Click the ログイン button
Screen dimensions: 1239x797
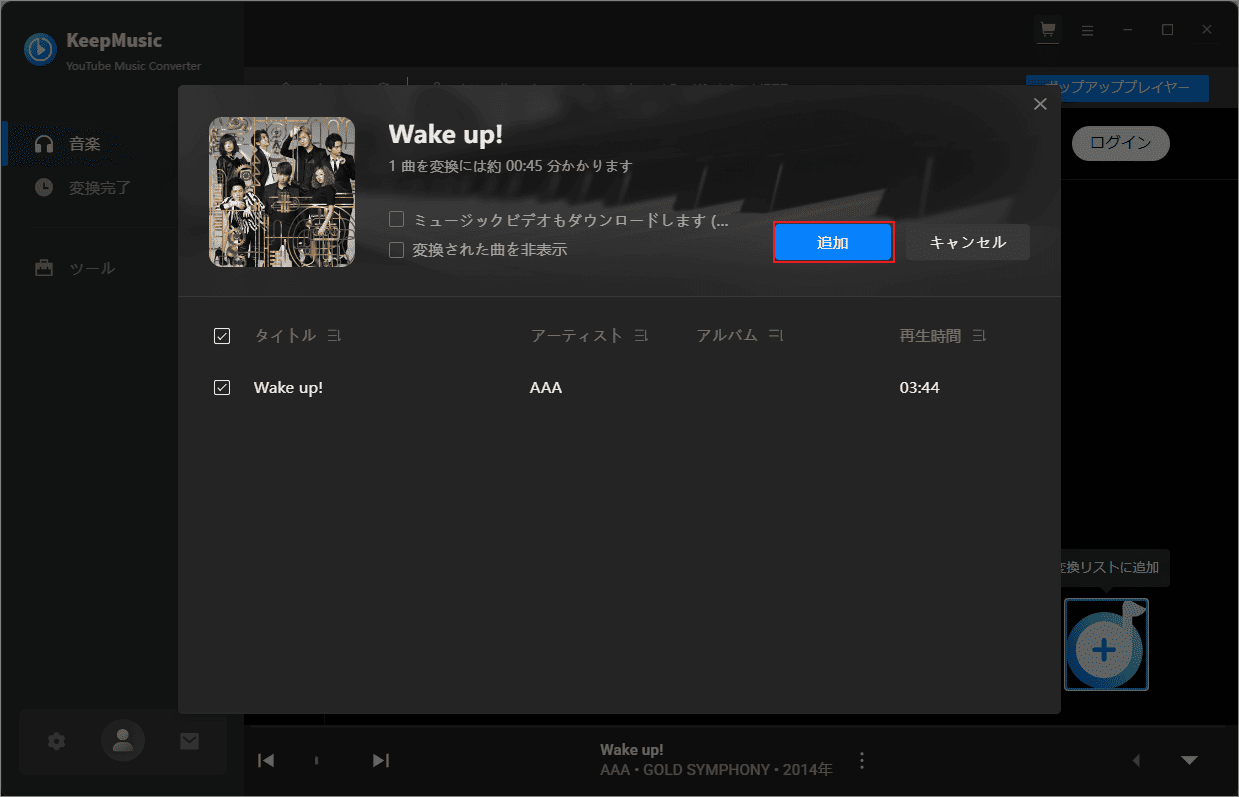pos(1121,143)
